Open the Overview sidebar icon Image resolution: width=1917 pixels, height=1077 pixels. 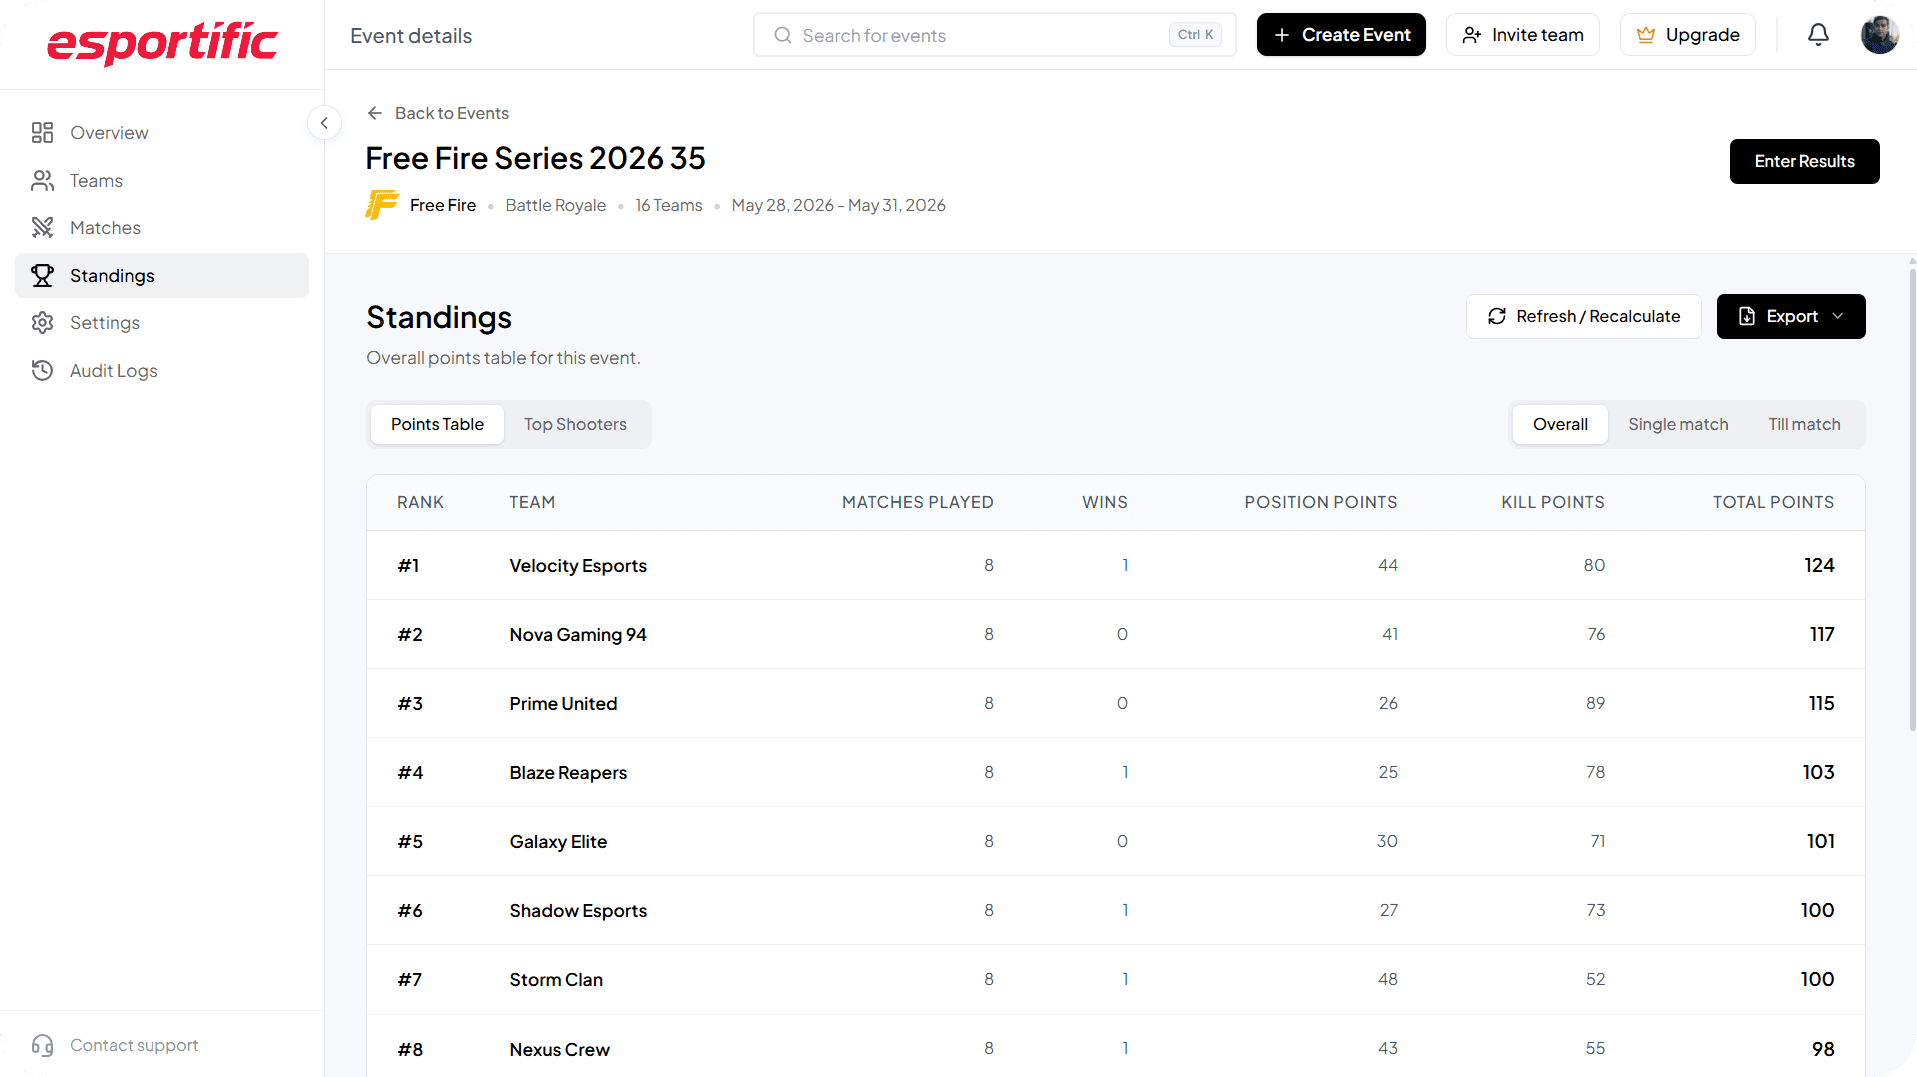42,133
